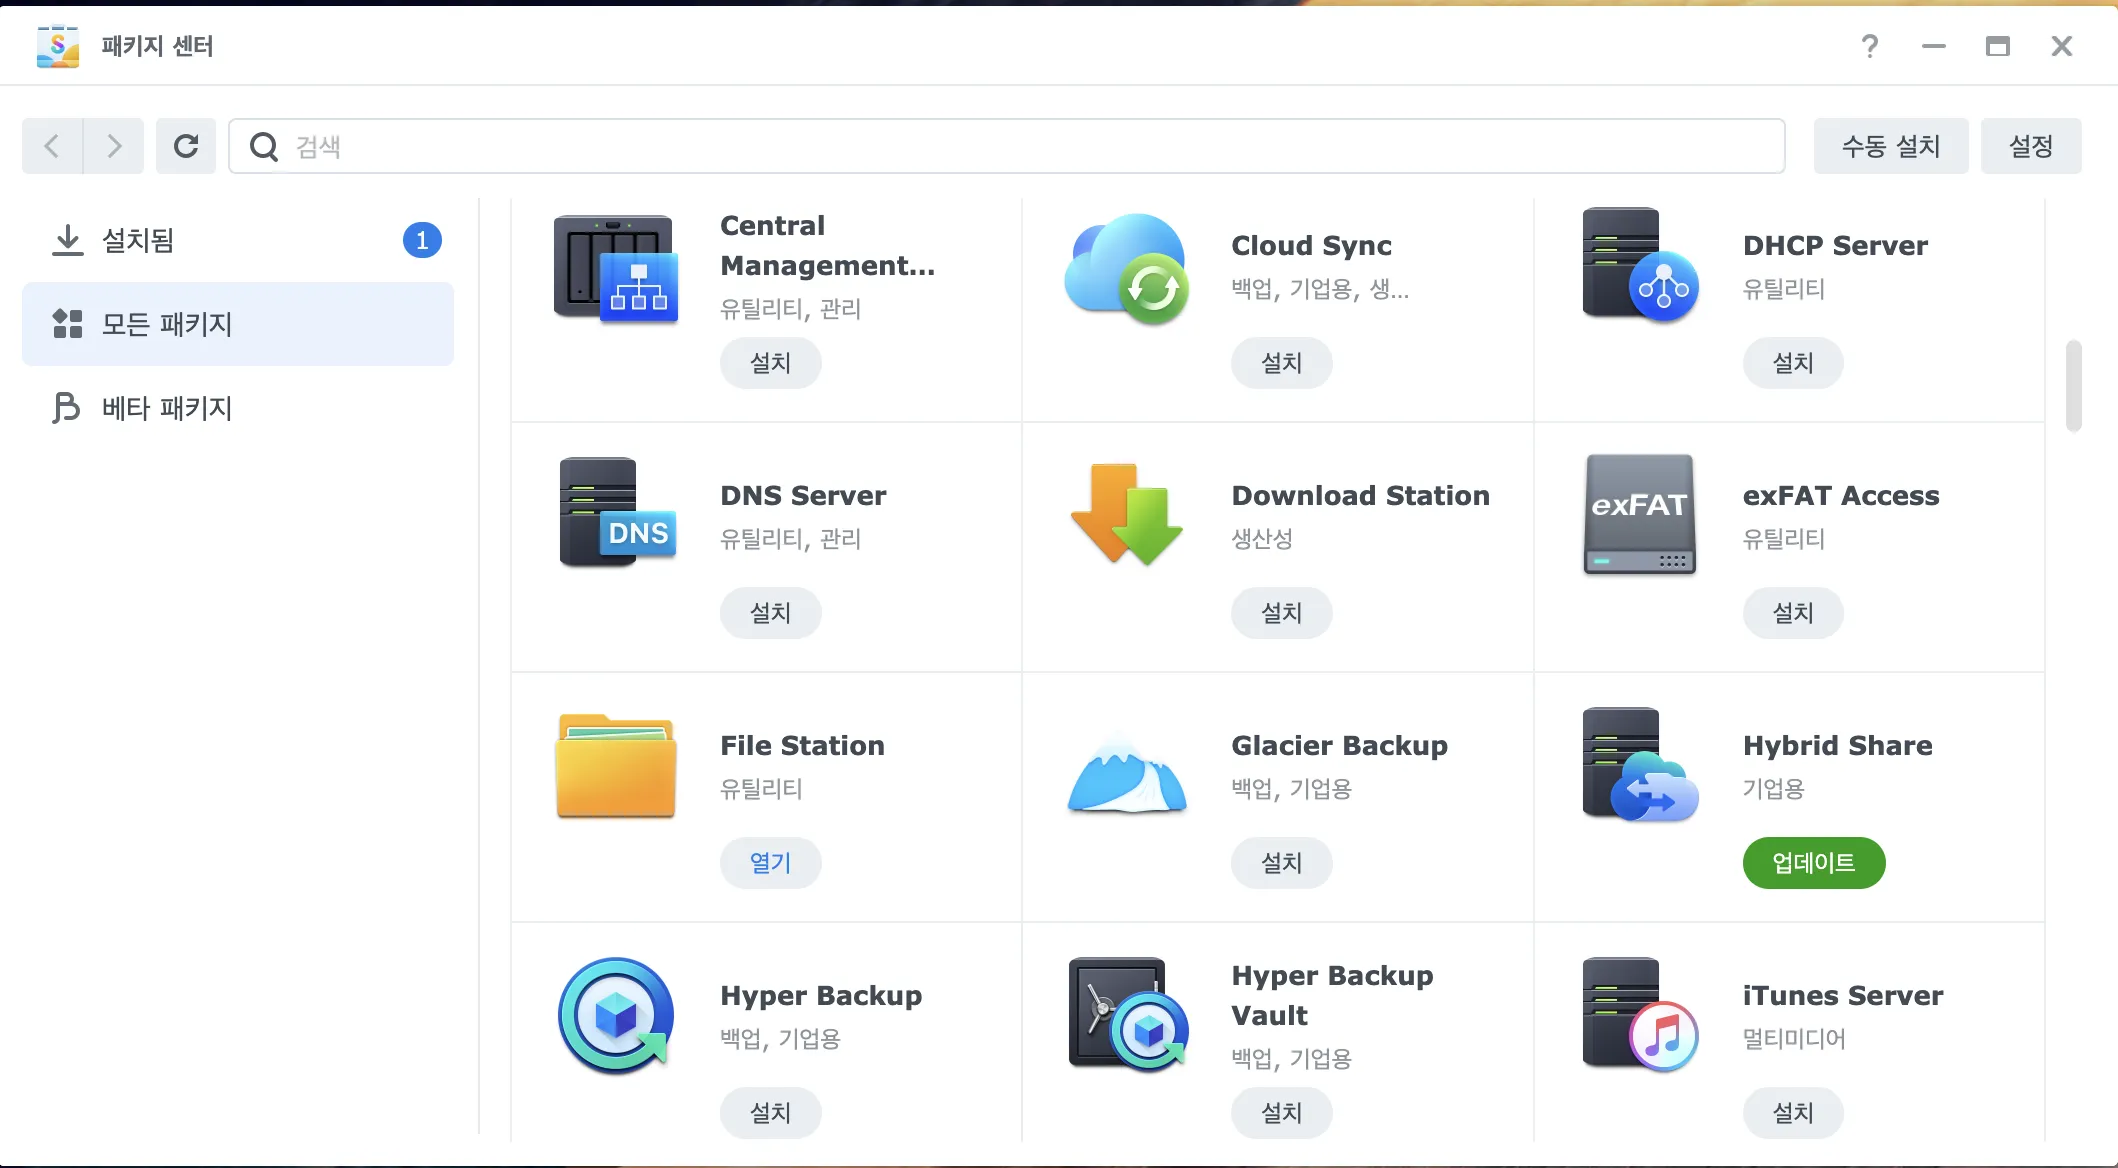This screenshot has height=1168, width=2118.
Task: Click the exFAT Access drive icon
Action: point(1639,514)
